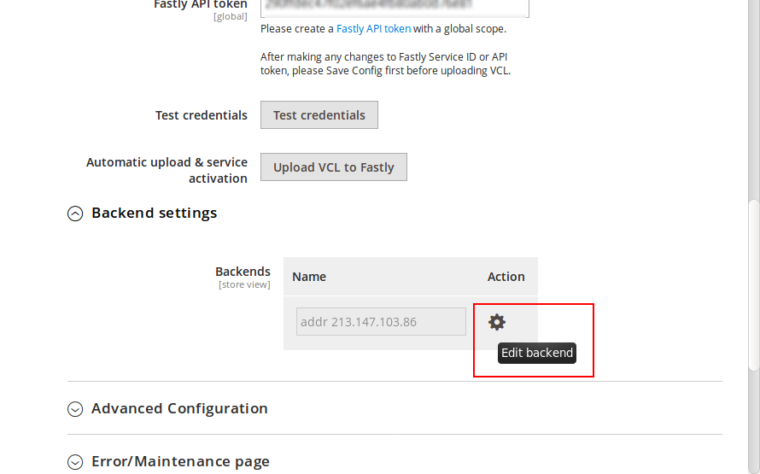
Task: Focus the Fastly API token input field
Action: [394, 6]
